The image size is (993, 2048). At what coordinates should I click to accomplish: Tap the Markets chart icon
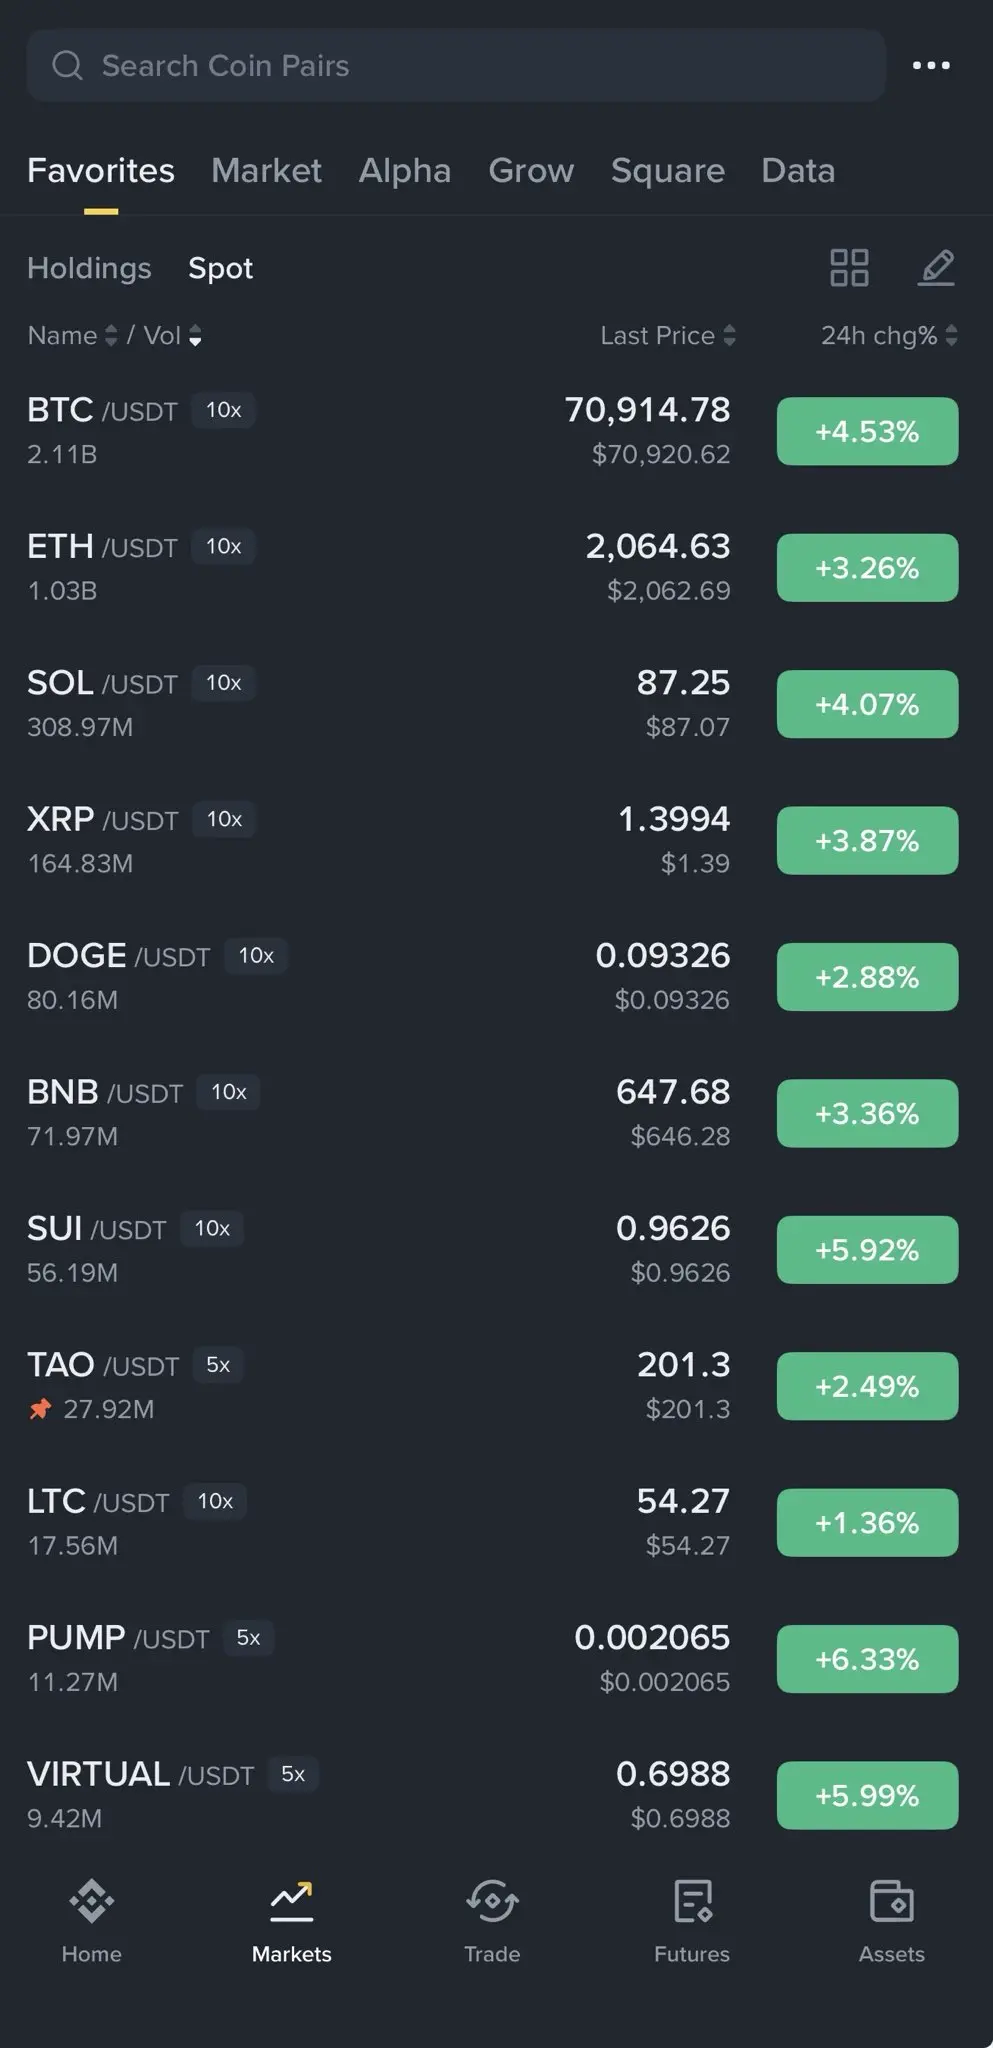click(291, 1901)
